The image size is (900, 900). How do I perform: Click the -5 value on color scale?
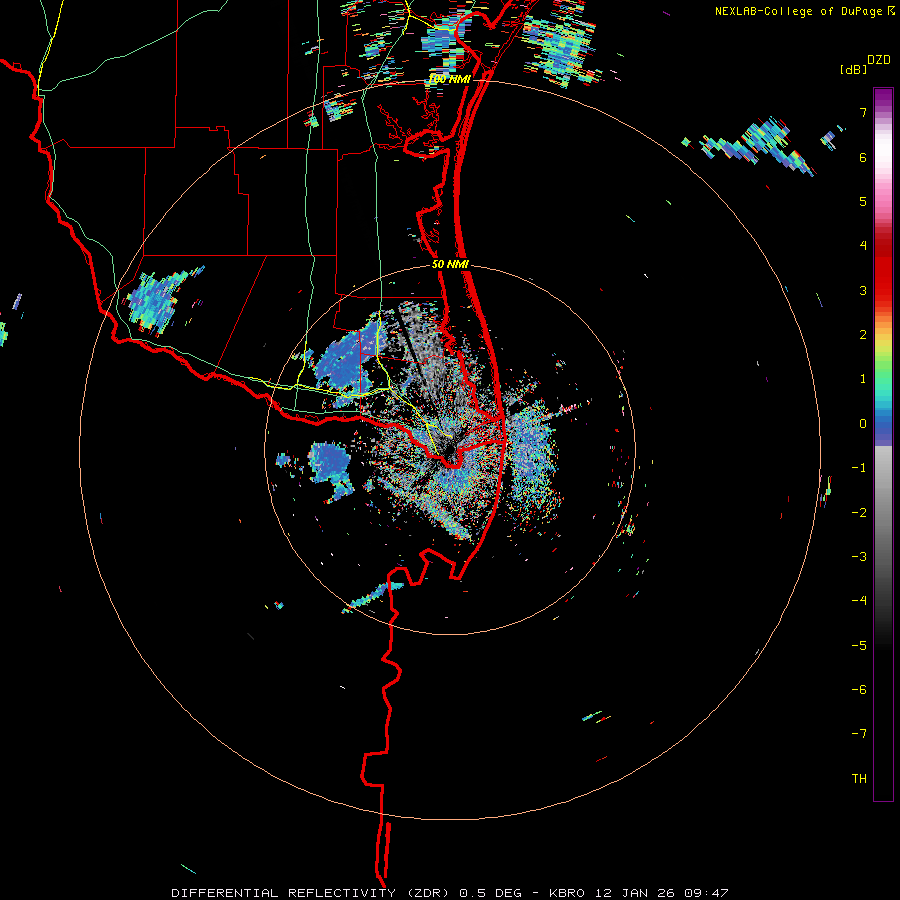tap(859, 646)
